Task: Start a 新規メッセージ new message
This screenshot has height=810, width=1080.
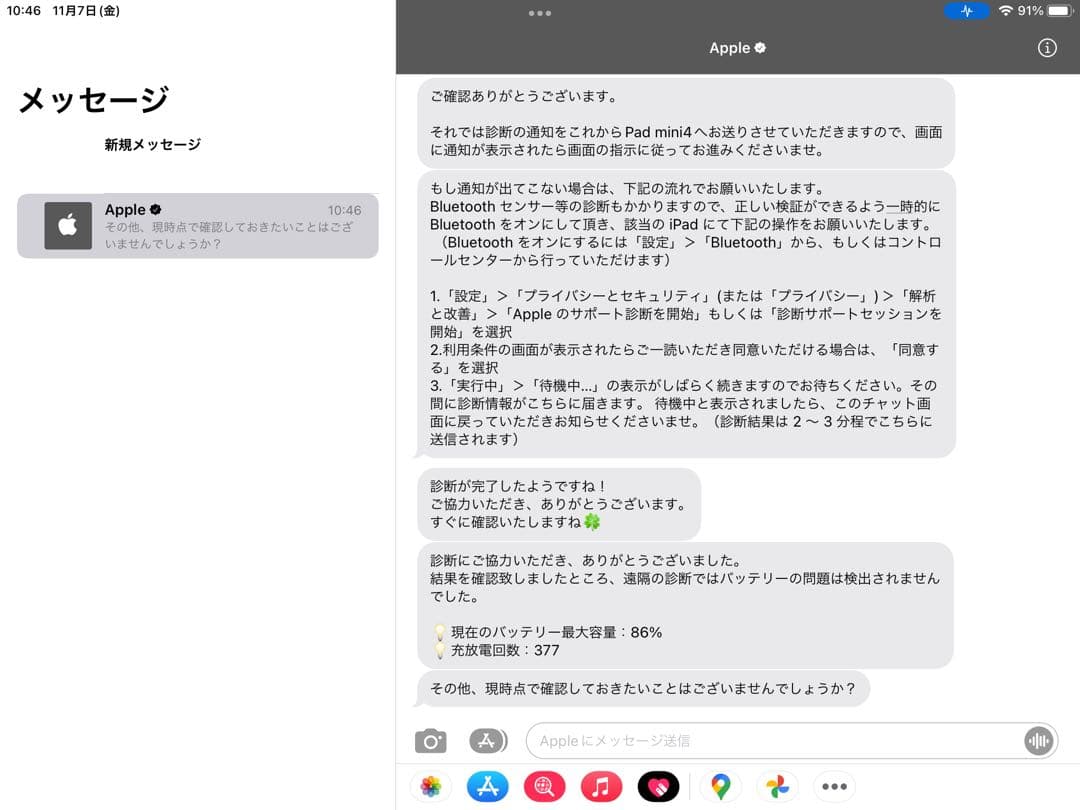Action: tap(153, 145)
